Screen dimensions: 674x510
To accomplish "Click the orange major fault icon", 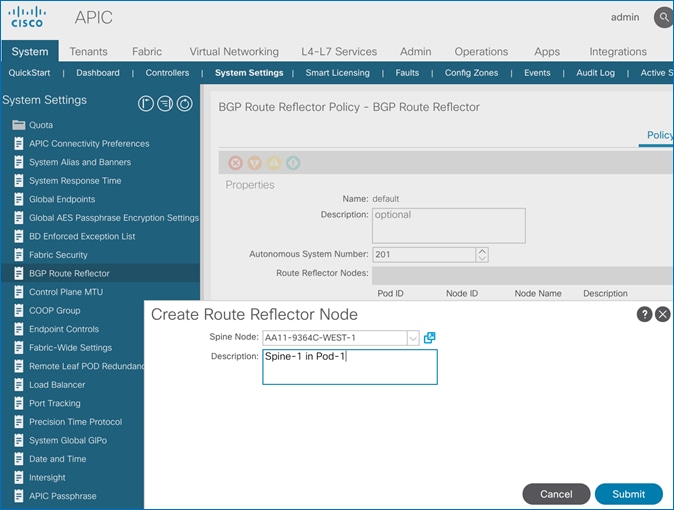I will [254, 162].
